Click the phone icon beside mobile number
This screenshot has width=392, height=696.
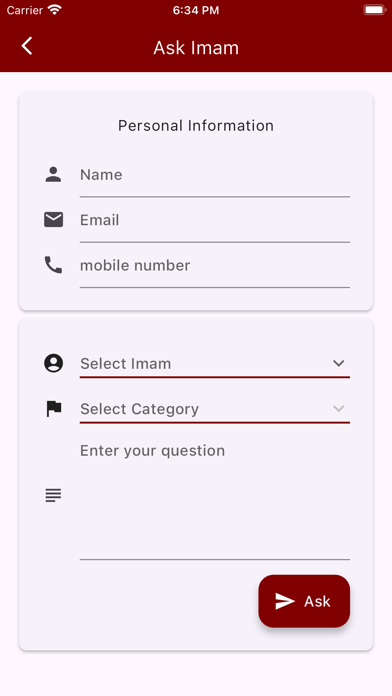pyautogui.click(x=53, y=265)
